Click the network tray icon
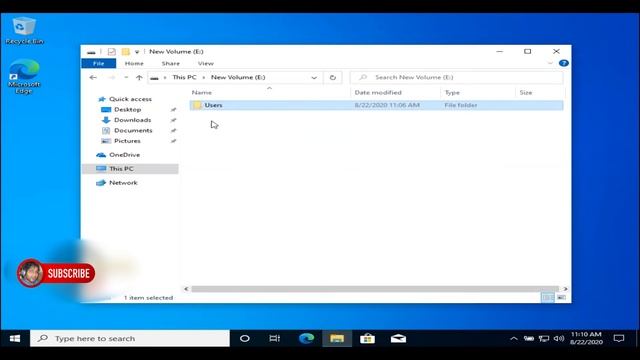This screenshot has height=360, width=640. [544, 339]
